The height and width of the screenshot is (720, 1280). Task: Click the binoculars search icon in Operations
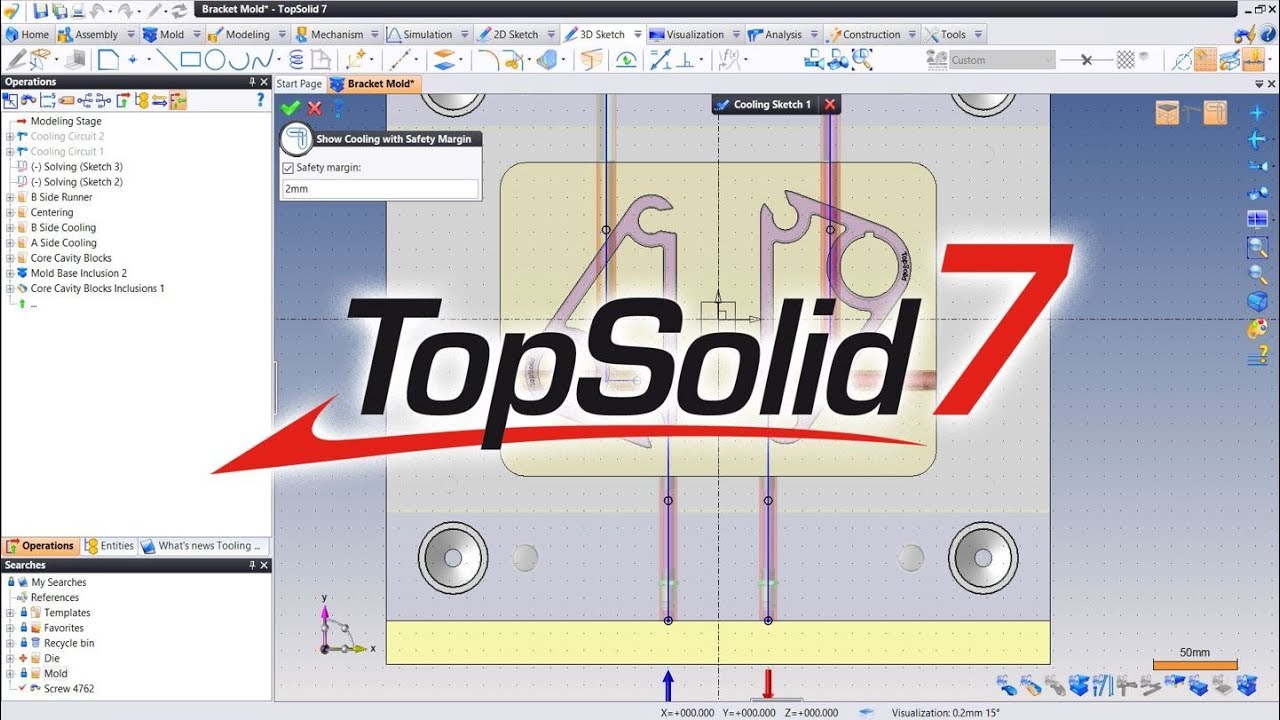[28, 100]
